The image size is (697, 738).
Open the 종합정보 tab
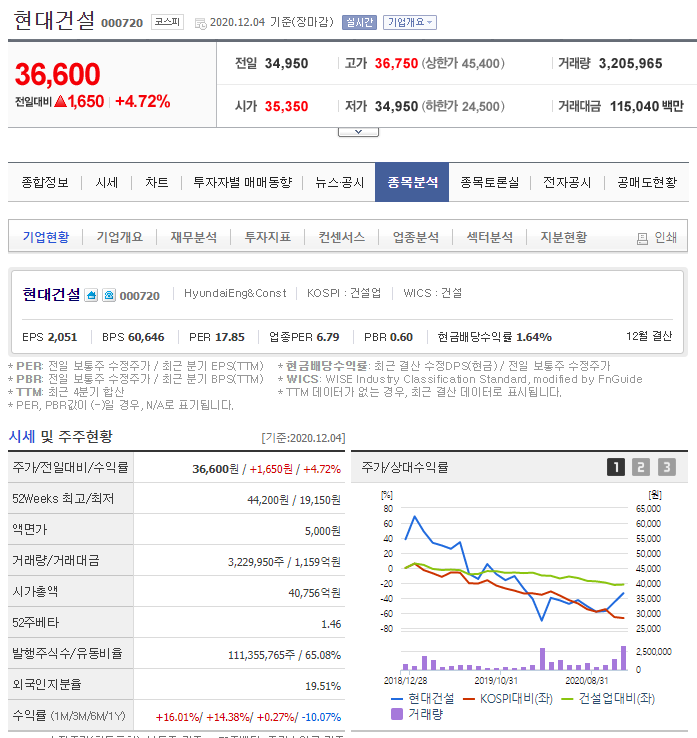tap(45, 183)
